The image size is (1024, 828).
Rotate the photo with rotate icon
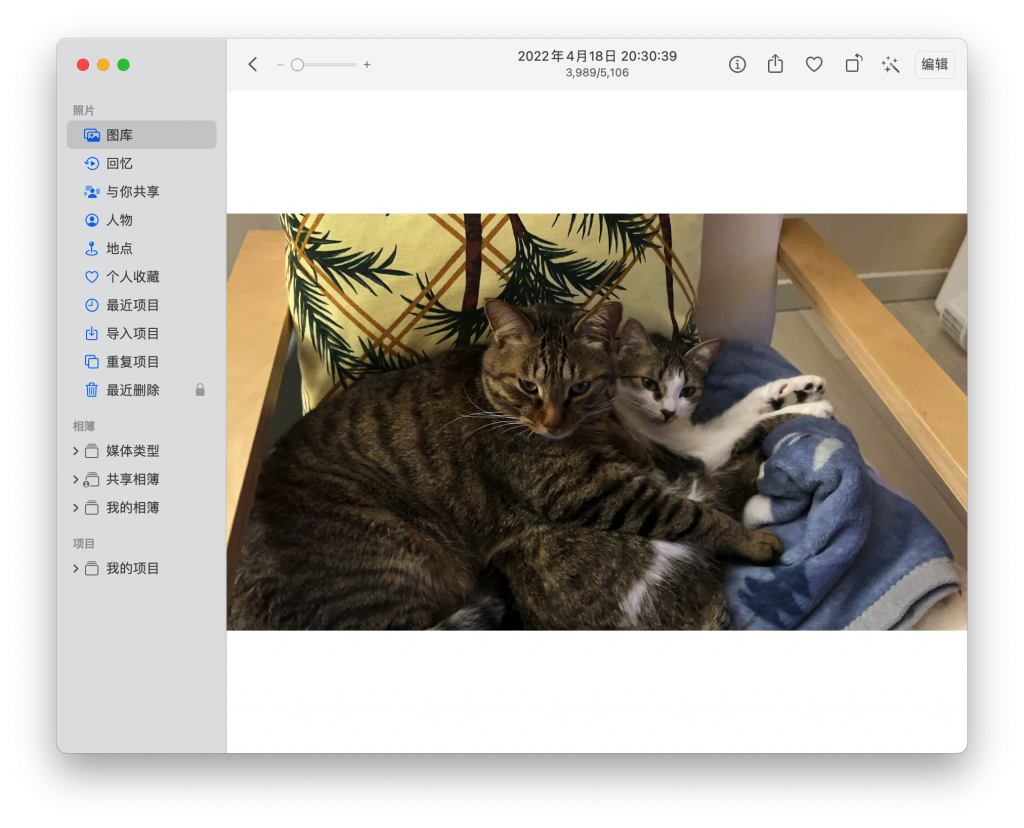[x=853, y=63]
